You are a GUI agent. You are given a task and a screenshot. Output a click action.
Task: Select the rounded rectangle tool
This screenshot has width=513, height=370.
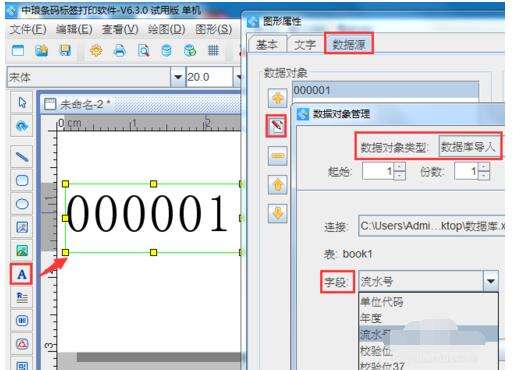22,180
